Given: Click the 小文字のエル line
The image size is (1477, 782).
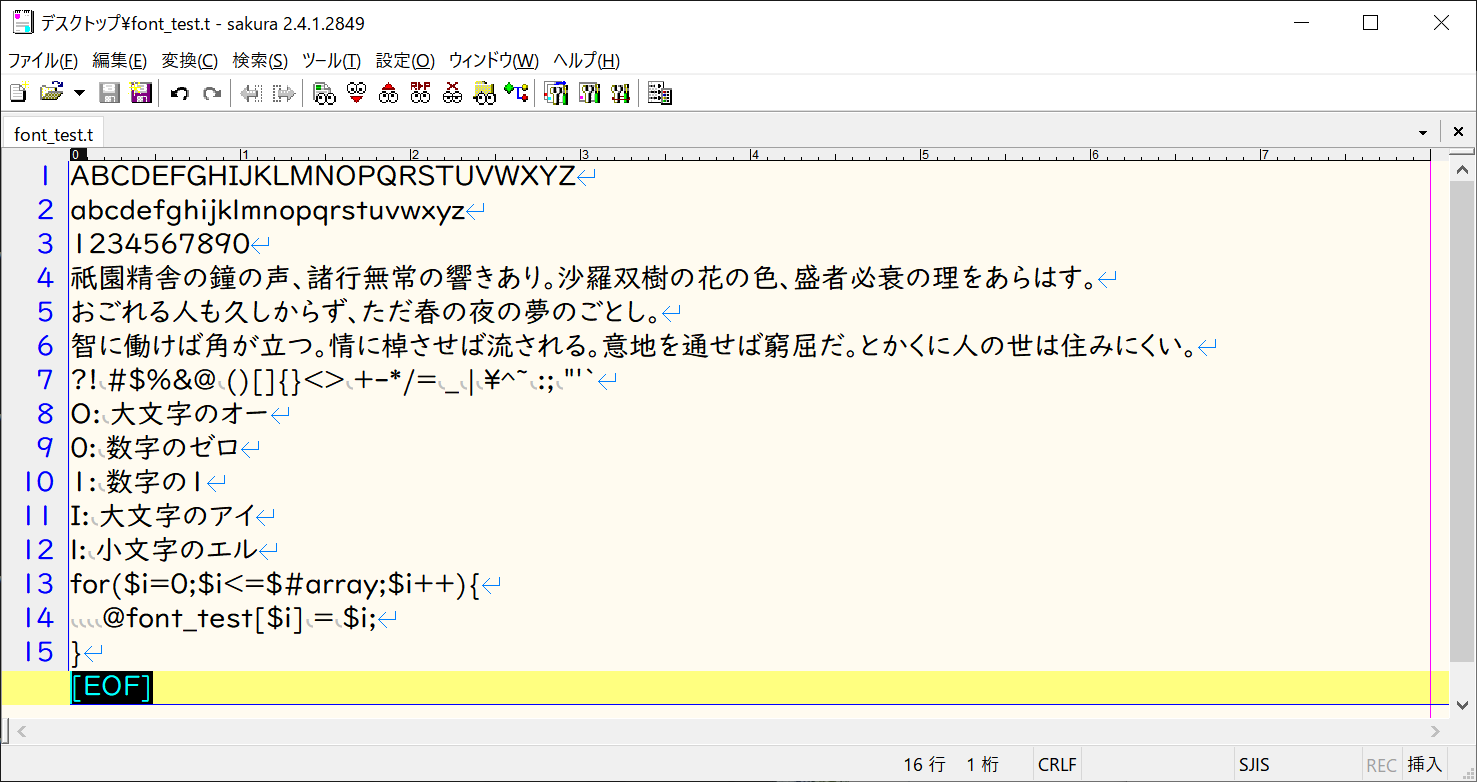Looking at the screenshot, I should point(164,549).
